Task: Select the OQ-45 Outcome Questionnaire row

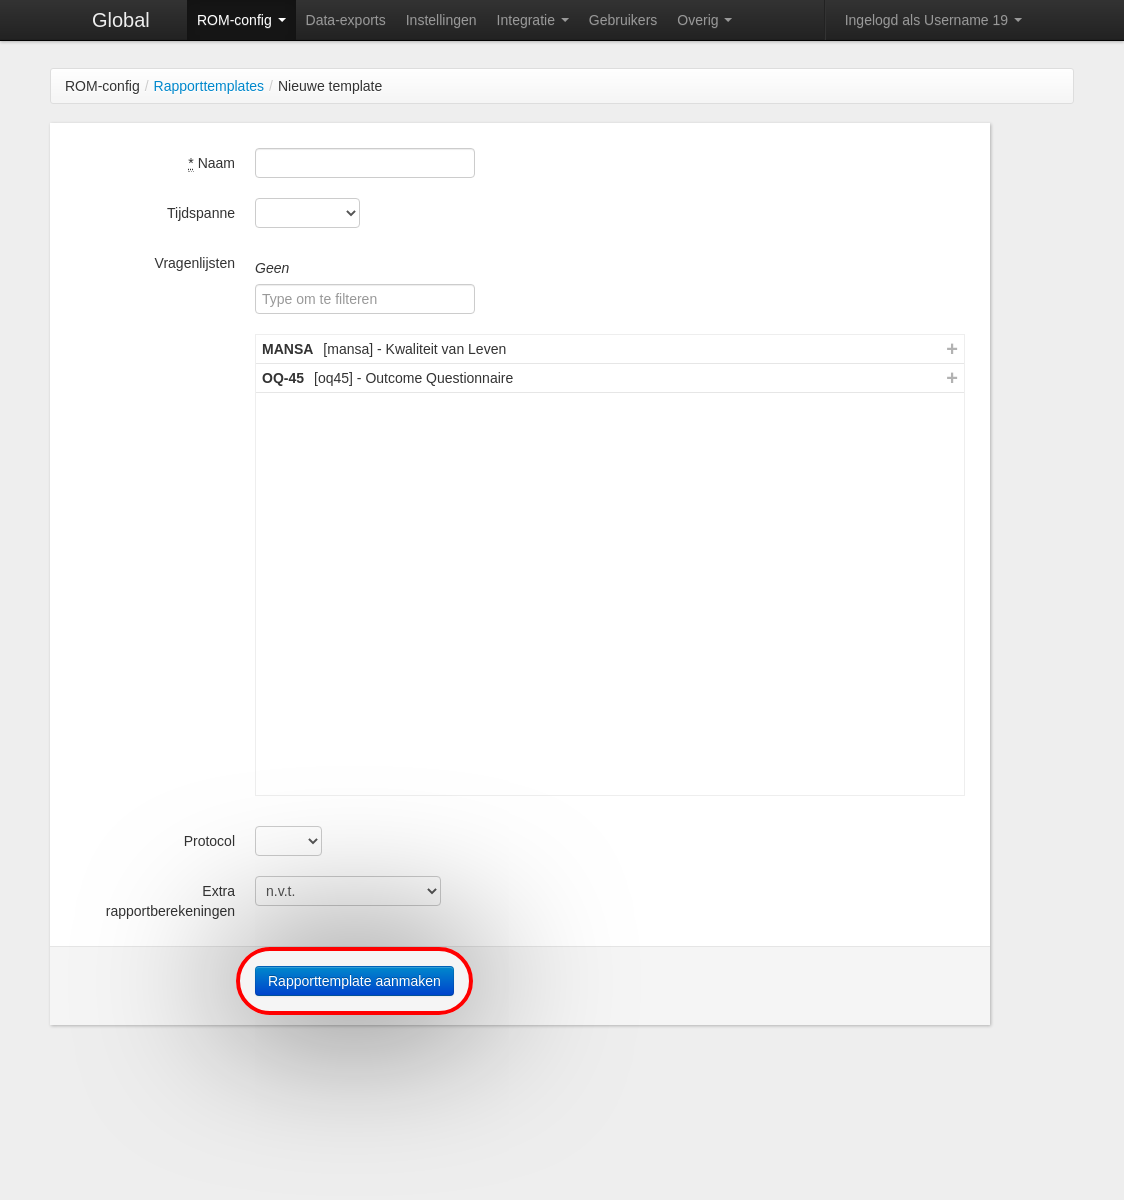Action: pyautogui.click(x=500, y=378)
